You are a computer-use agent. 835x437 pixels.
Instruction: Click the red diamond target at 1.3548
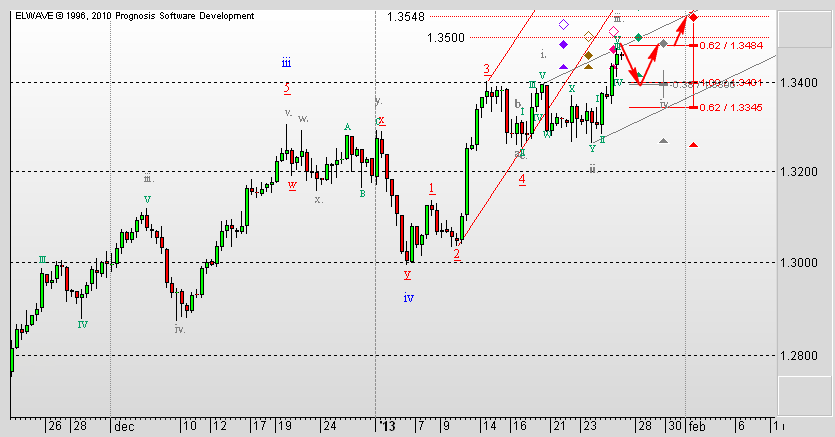(x=693, y=17)
